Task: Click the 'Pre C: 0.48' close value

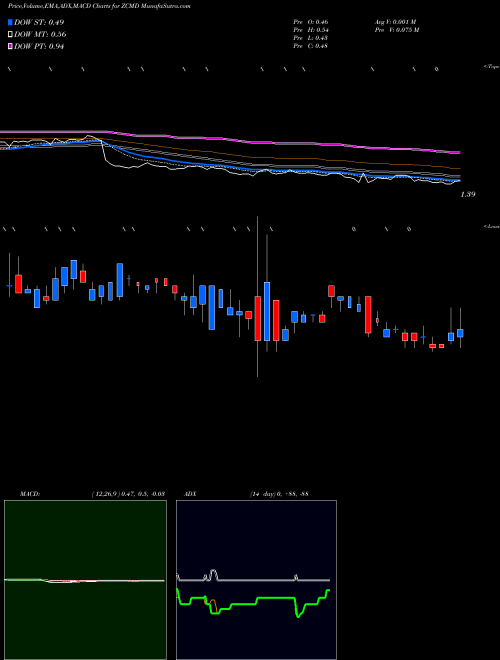Action: click(311, 46)
